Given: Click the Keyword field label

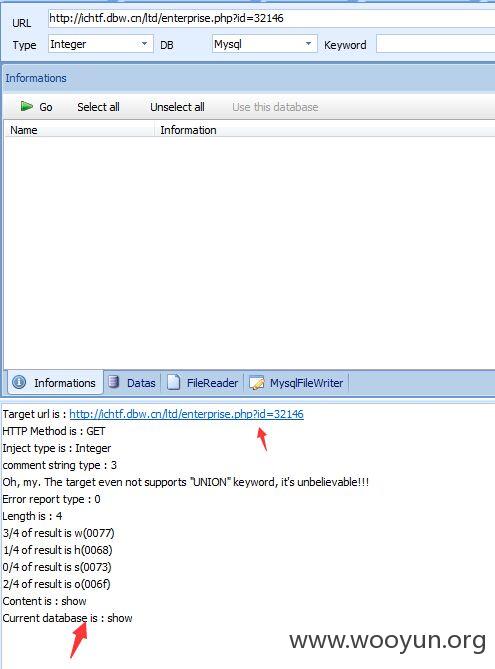Looking at the screenshot, I should click(x=345, y=45).
